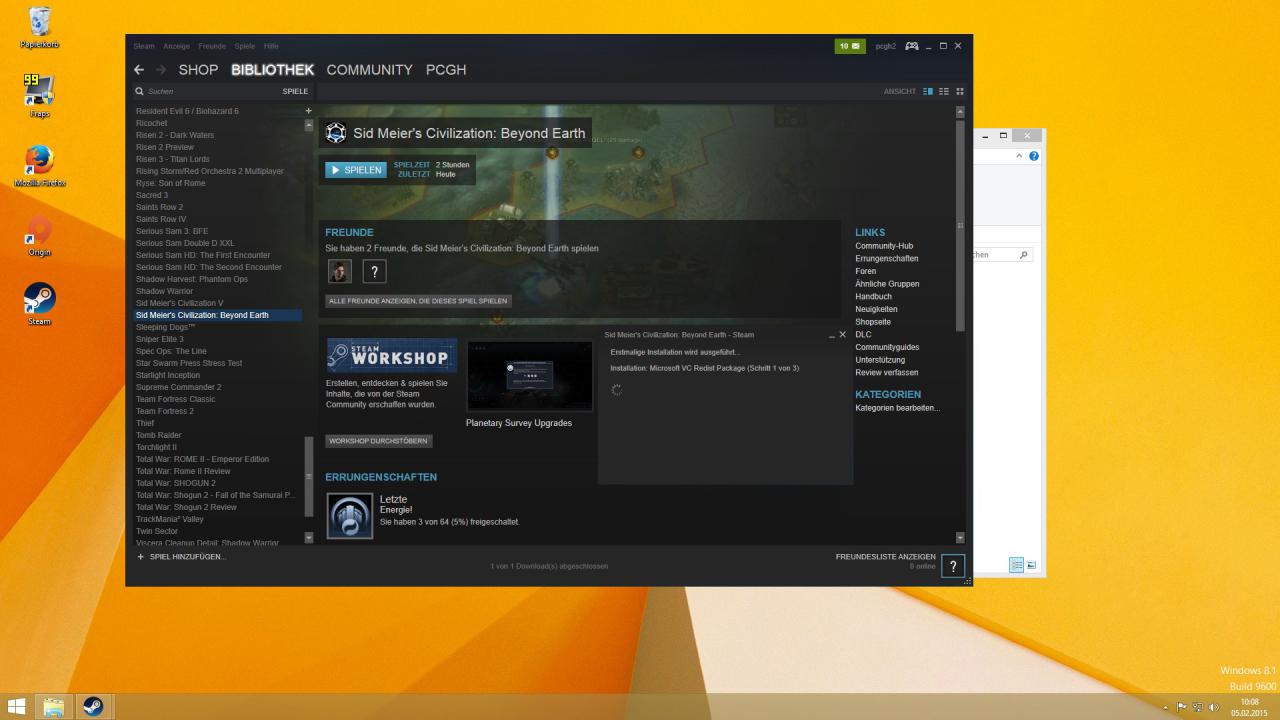Click game details pane scrollbar up arrow
This screenshot has width=1280, height=720.
[x=960, y=111]
